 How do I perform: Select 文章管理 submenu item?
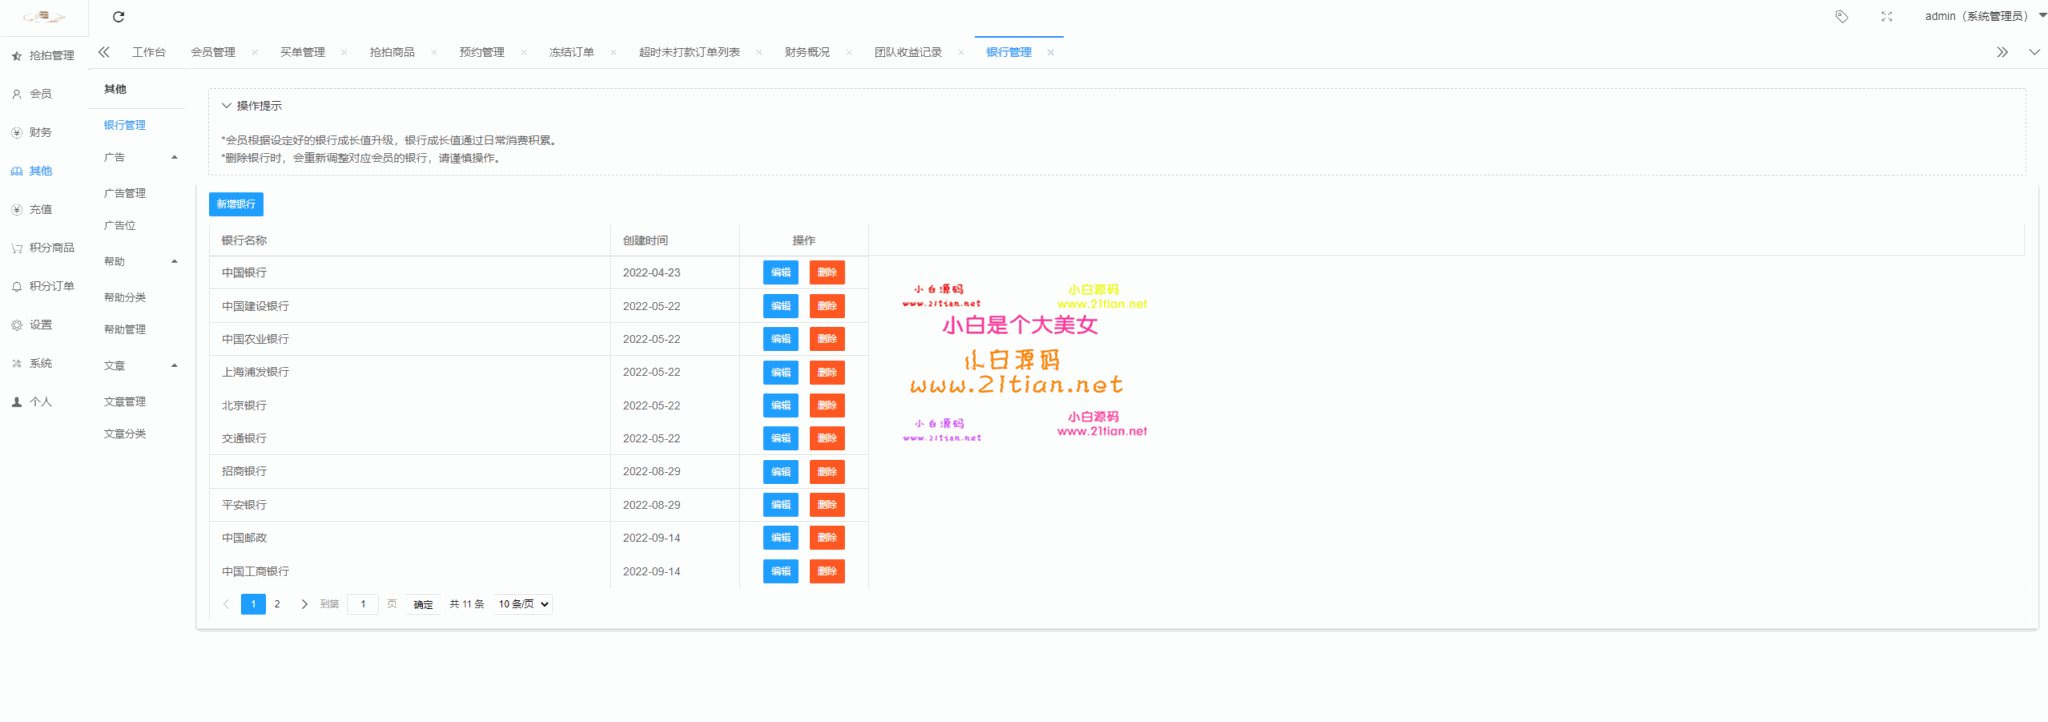tap(125, 401)
